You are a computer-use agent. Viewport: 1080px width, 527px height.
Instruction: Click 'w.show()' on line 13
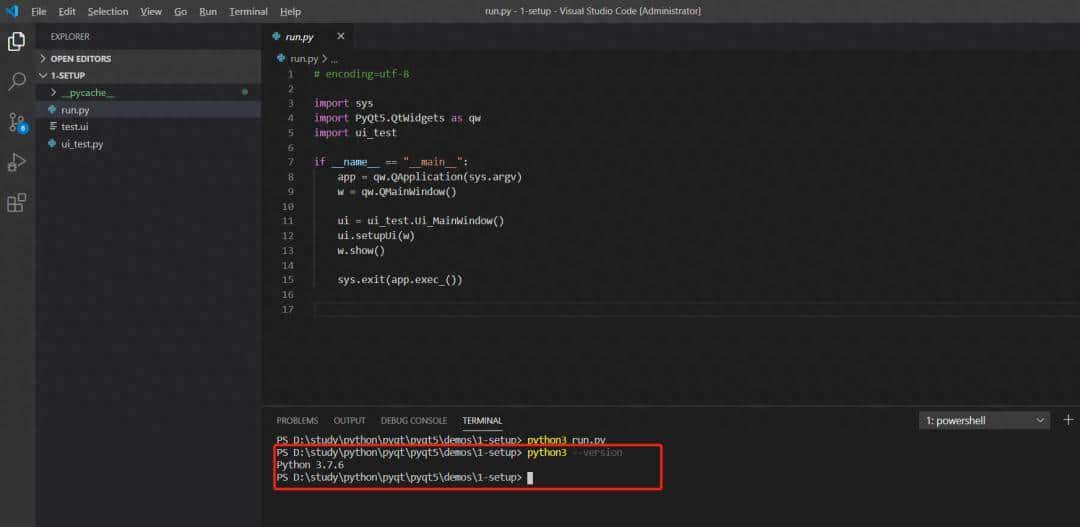coord(361,250)
